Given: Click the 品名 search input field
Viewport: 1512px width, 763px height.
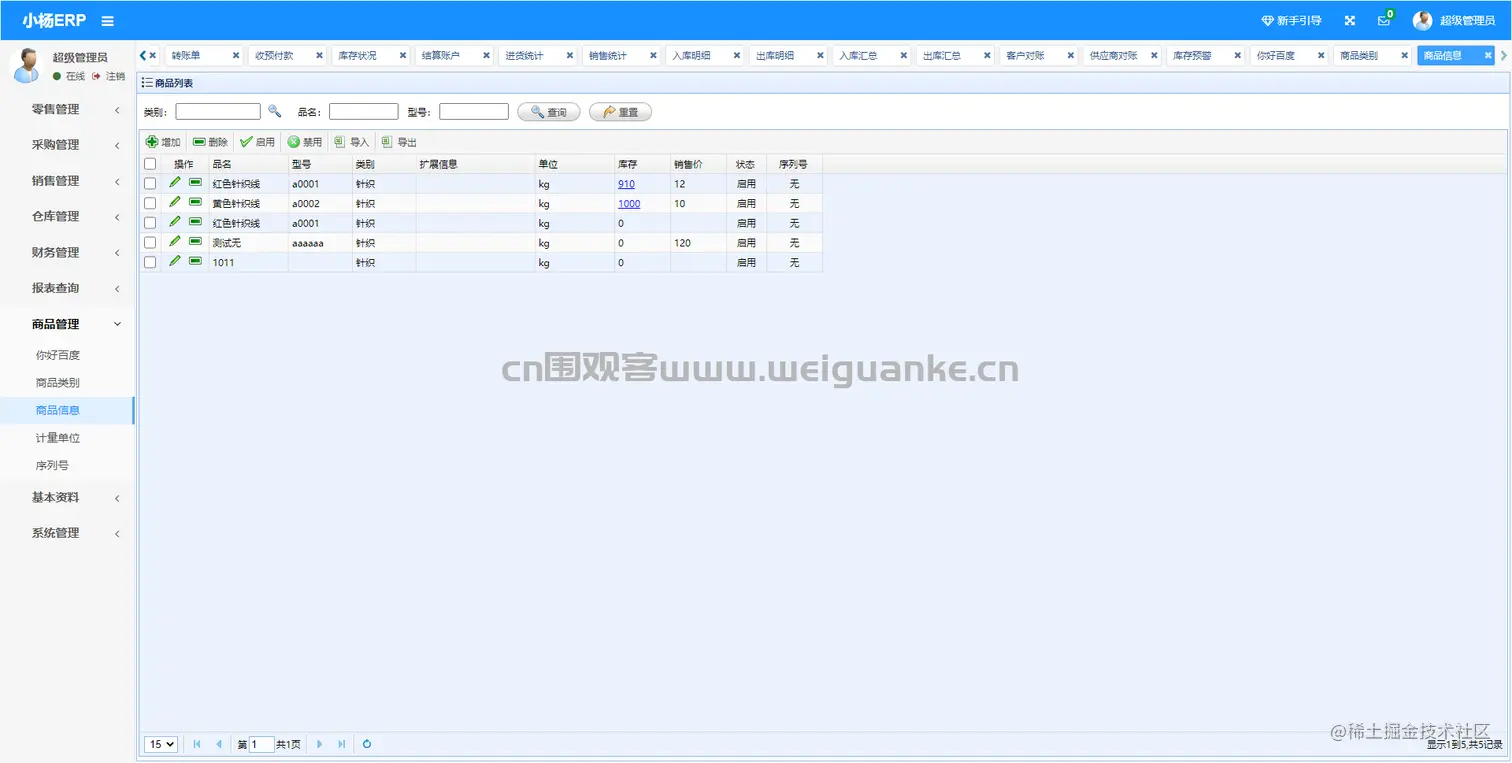Looking at the screenshot, I should (364, 112).
